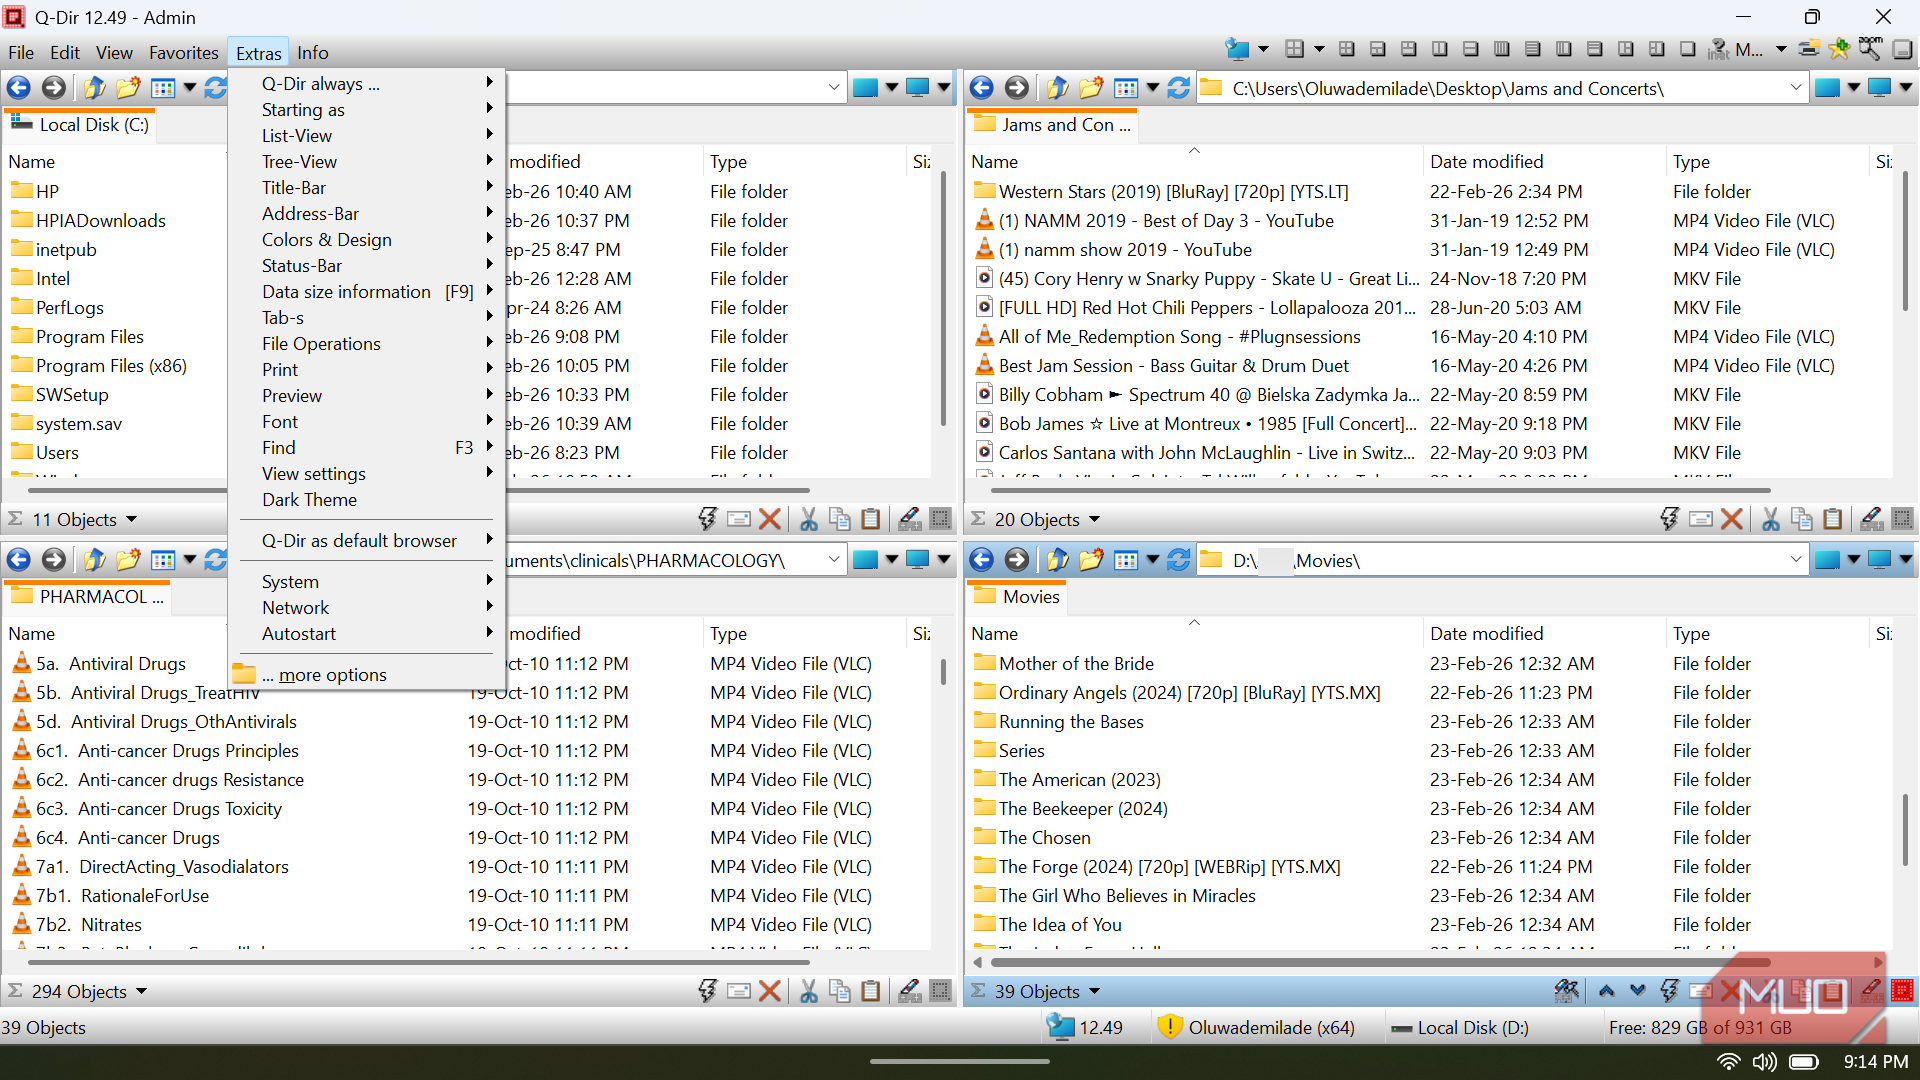Viewport: 1920px width, 1080px height.
Task: Expand the File Operations submenu
Action: [x=368, y=343]
